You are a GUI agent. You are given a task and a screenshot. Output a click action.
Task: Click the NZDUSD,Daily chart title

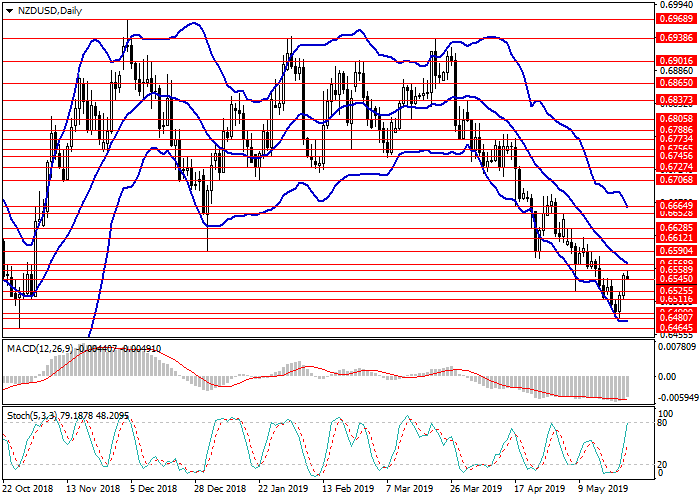52,10
